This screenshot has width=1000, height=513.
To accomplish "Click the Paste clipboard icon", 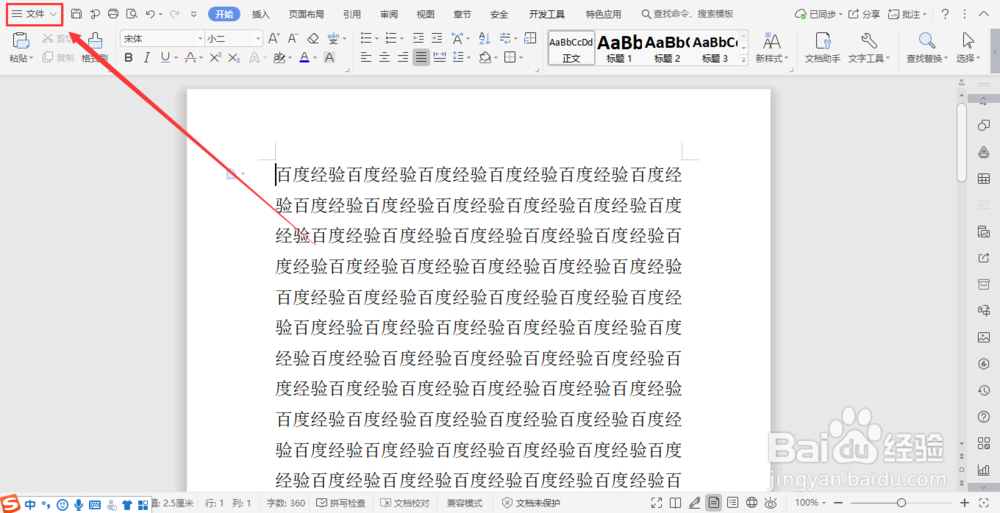I will click(x=21, y=40).
